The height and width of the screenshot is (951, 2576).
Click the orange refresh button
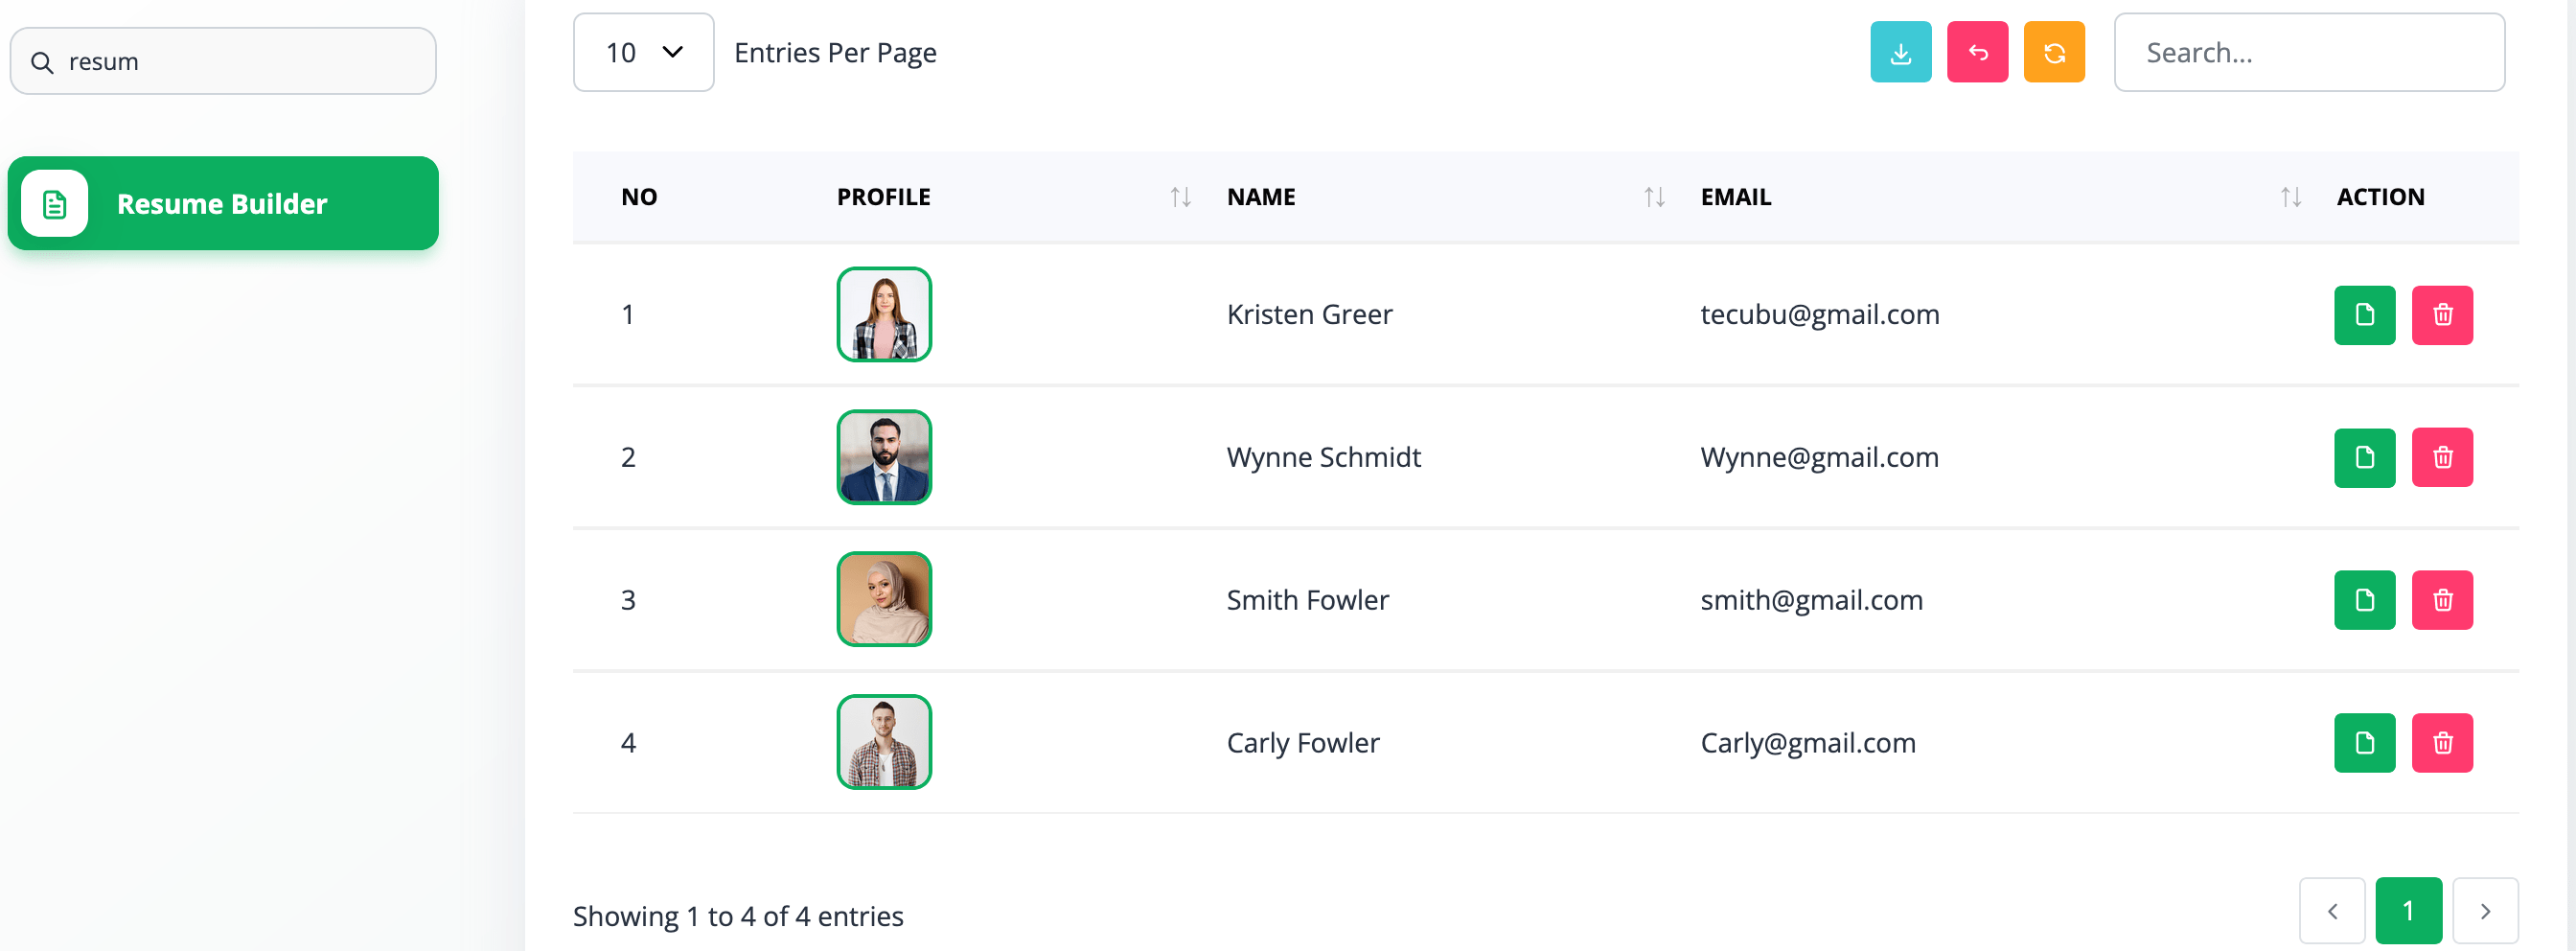[2054, 52]
